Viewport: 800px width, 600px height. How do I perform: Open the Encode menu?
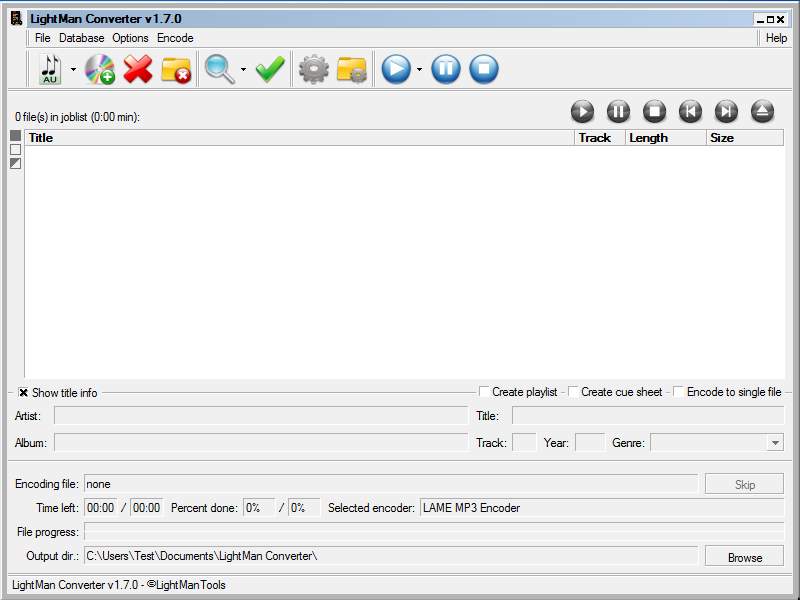(175, 38)
